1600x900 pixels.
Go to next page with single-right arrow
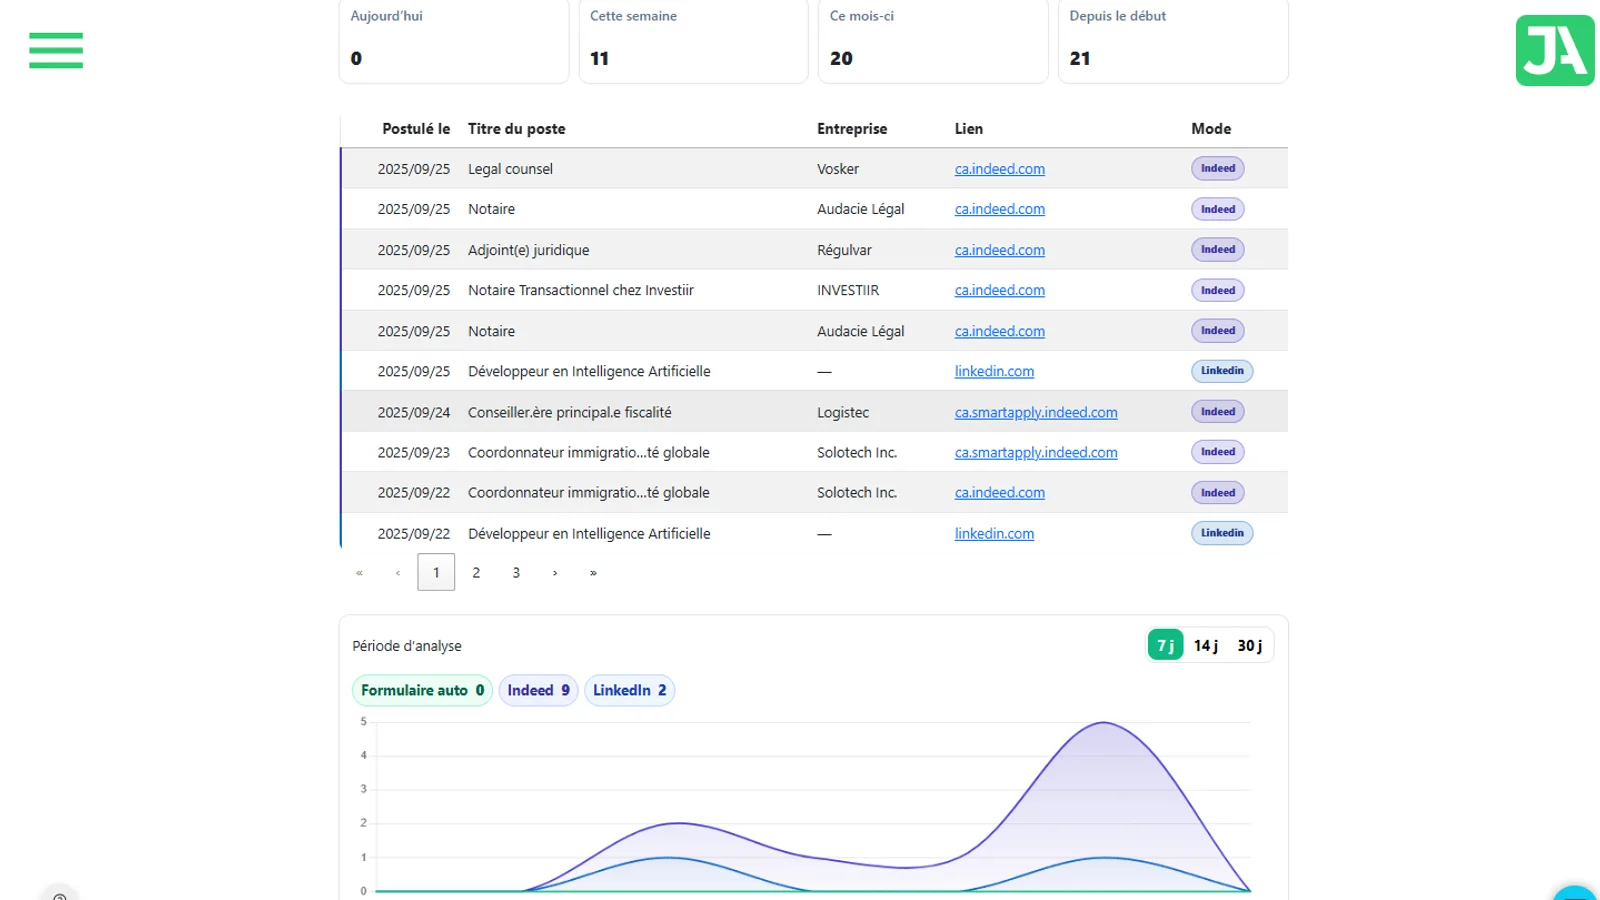(x=555, y=573)
